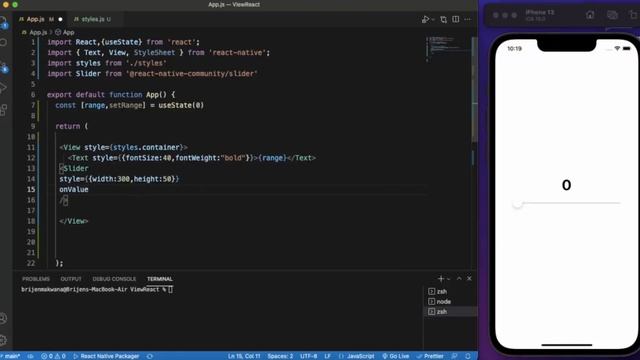Select the last zsh terminal in list
Screen dimensions: 640x360
pyautogui.click(x=451, y=311)
